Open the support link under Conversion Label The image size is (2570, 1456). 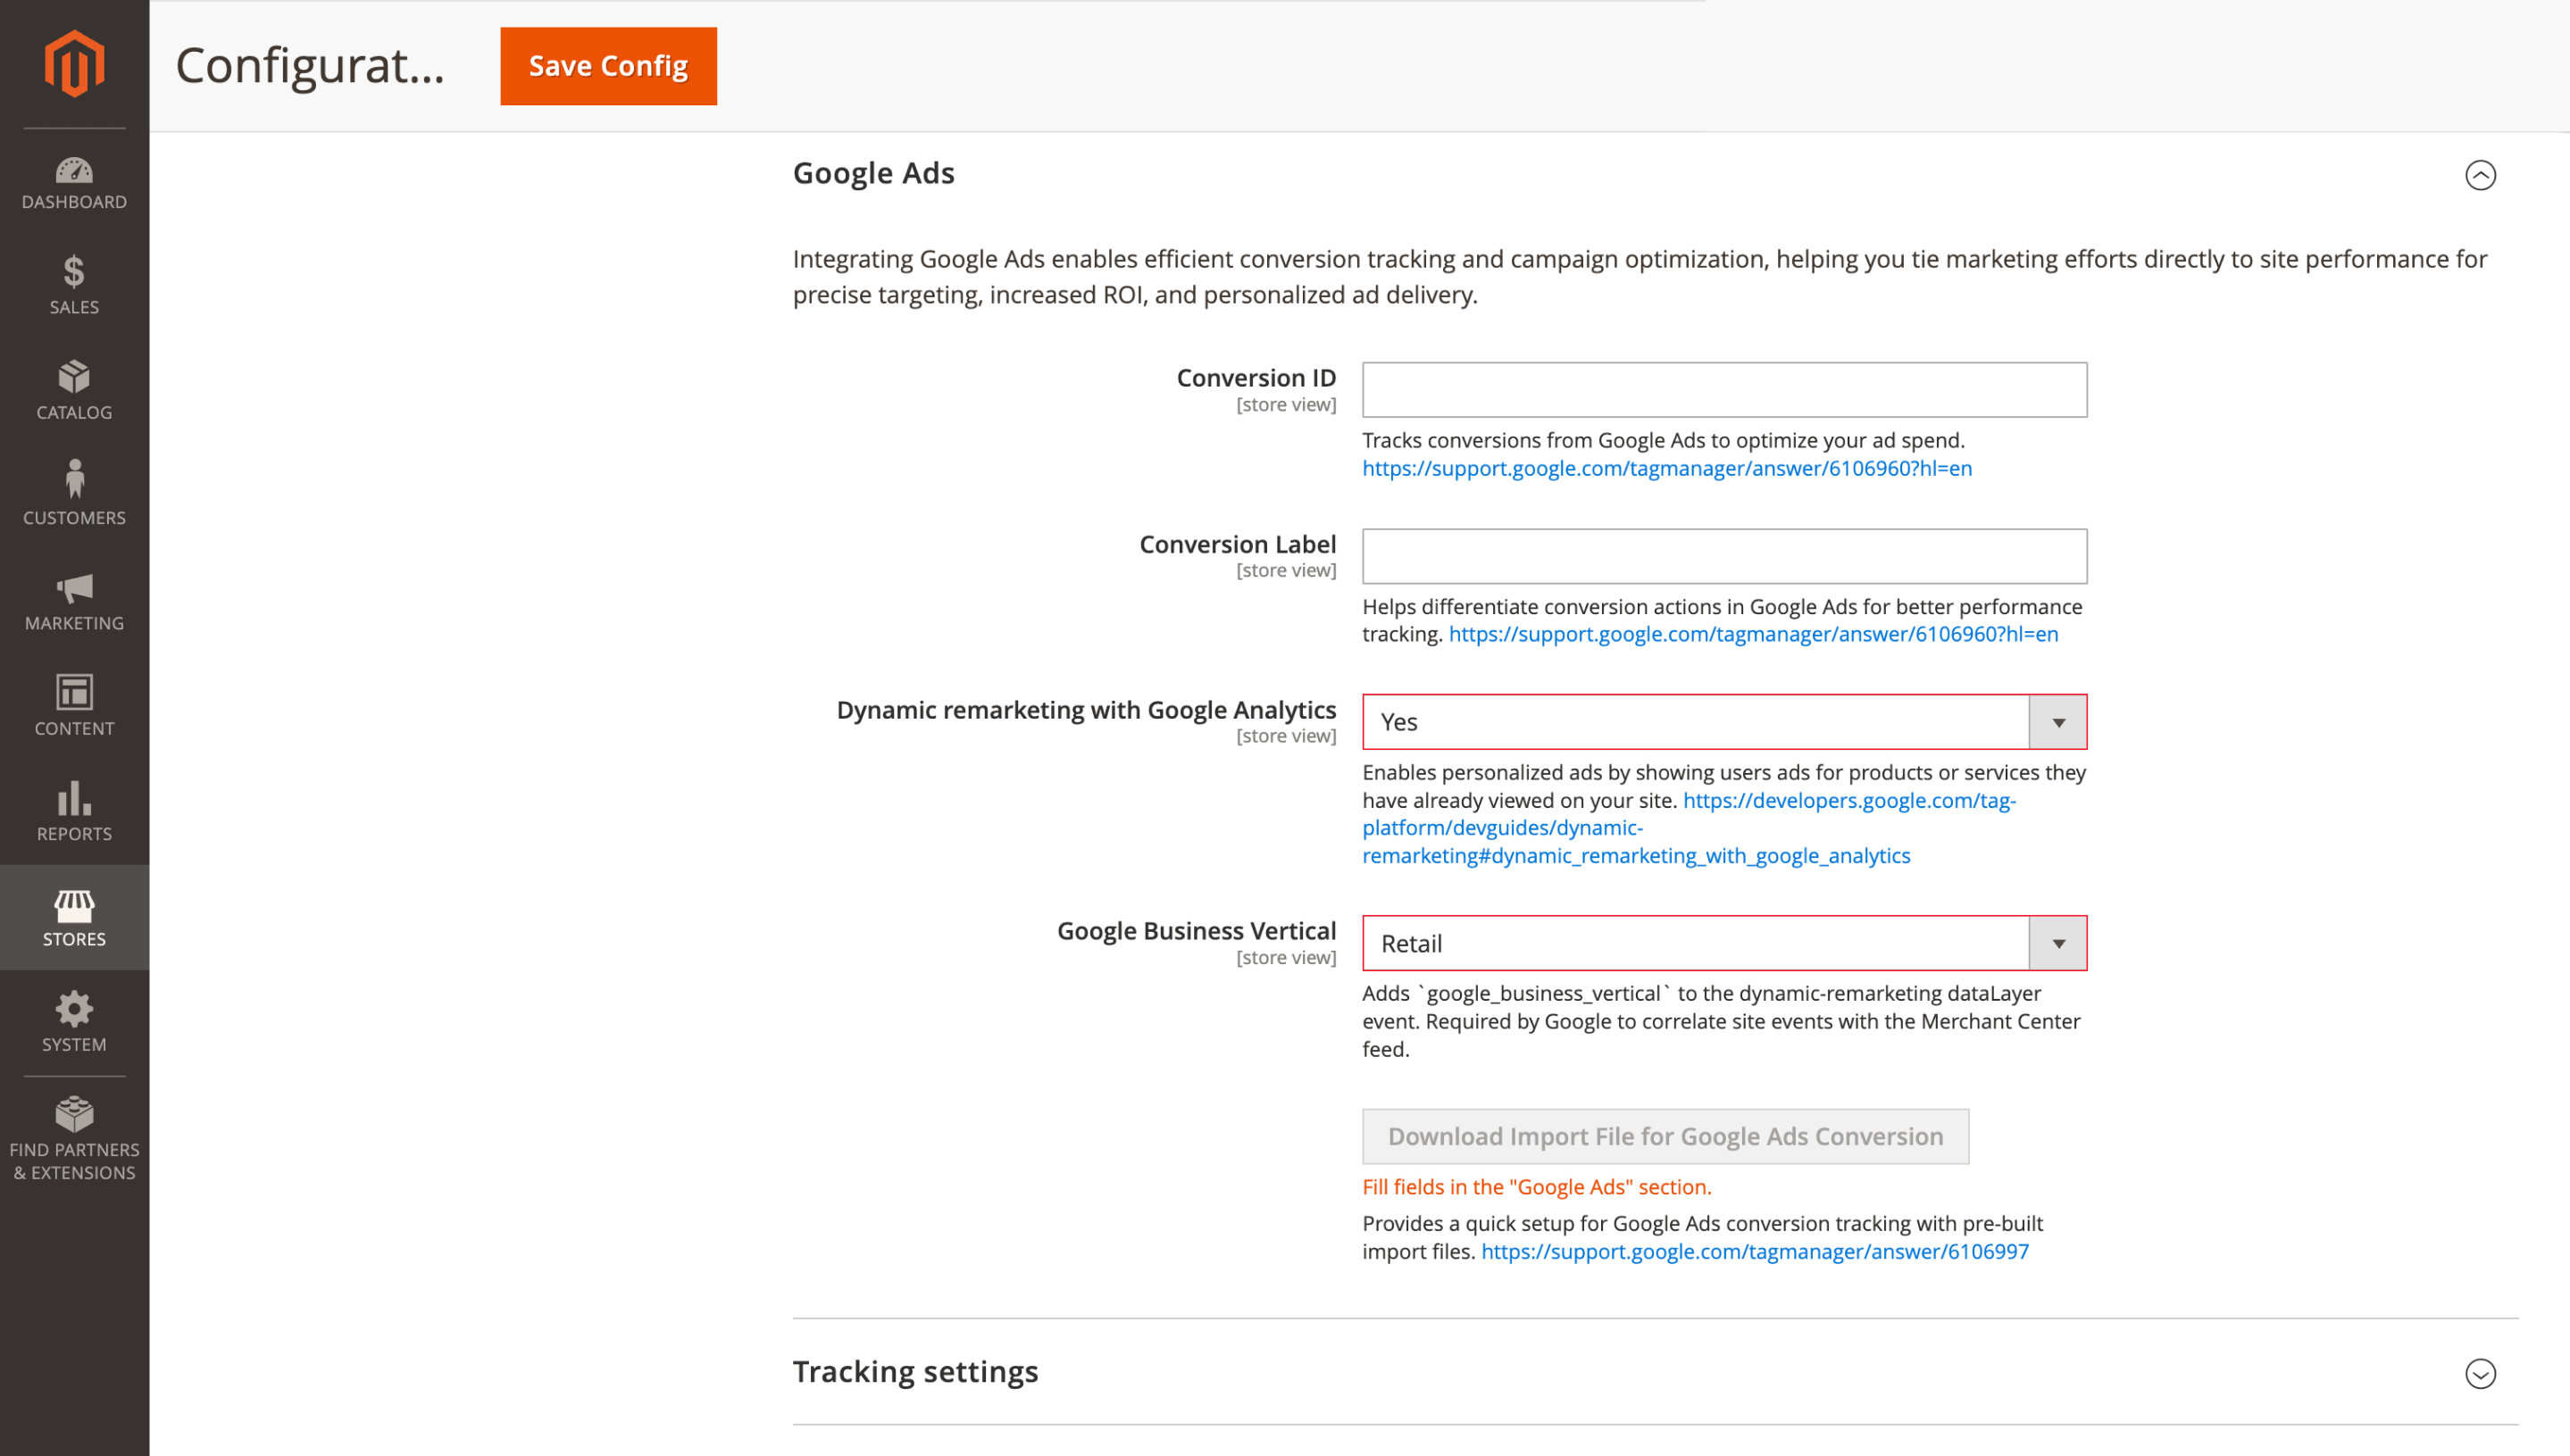point(1753,634)
